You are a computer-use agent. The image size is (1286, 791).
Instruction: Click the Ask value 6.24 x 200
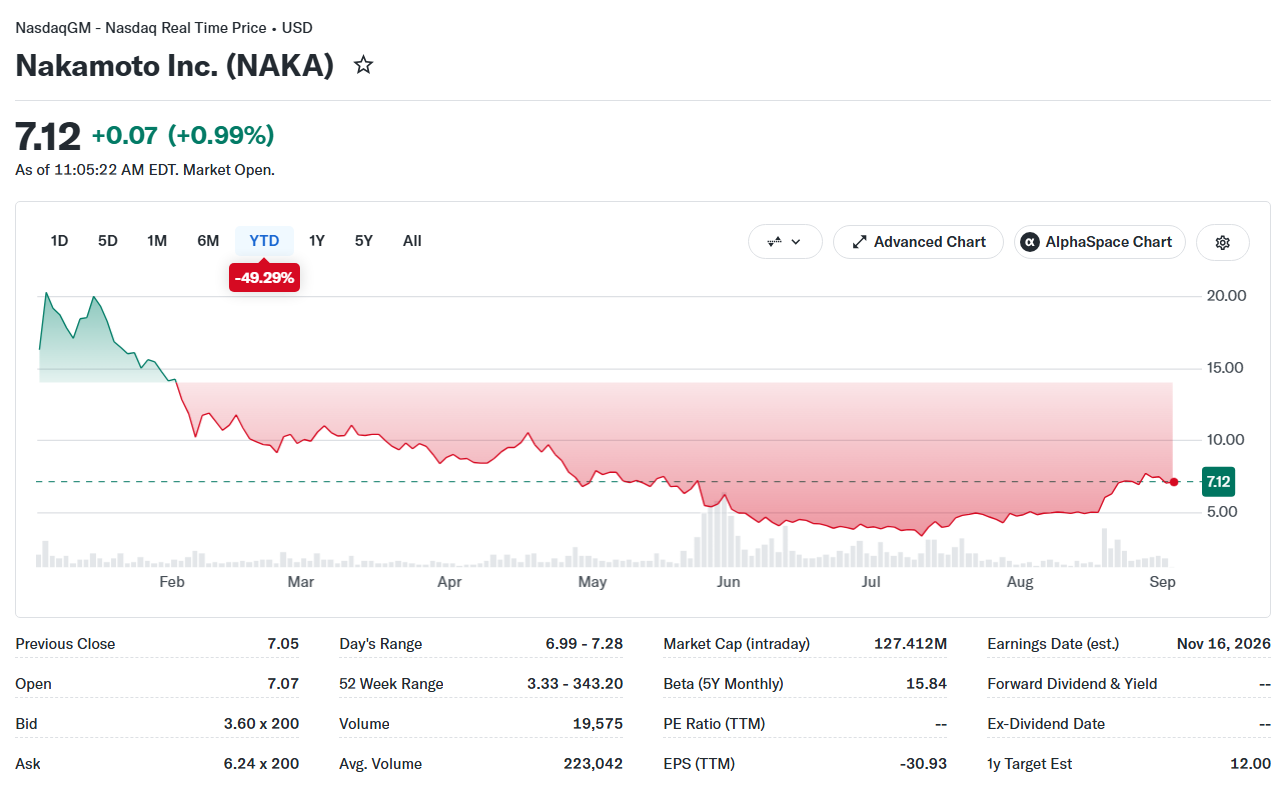[x=261, y=764]
